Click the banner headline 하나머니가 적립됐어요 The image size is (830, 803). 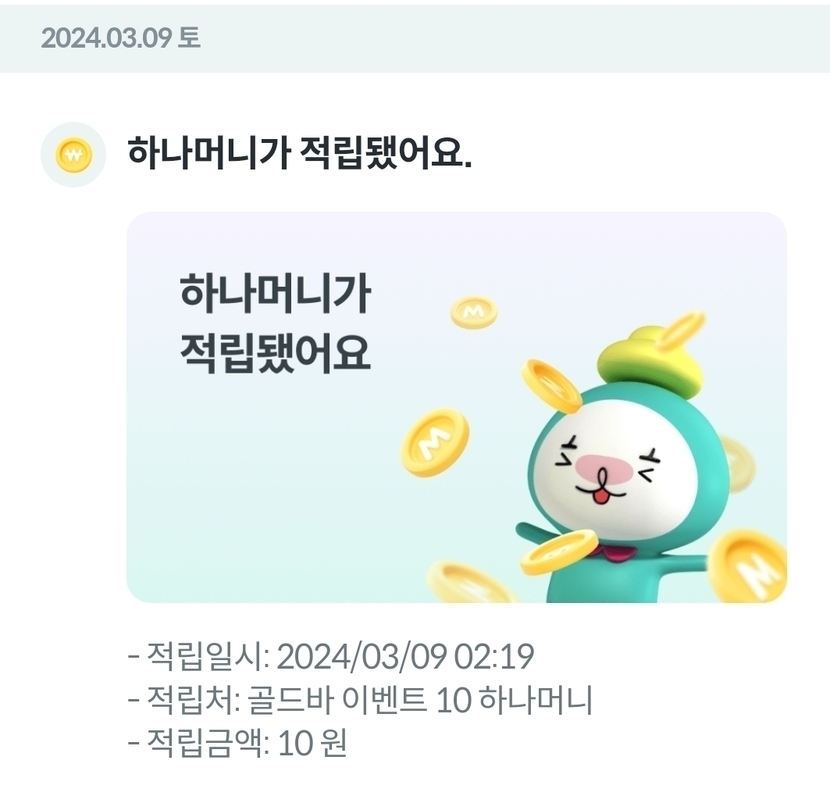click(x=275, y=323)
